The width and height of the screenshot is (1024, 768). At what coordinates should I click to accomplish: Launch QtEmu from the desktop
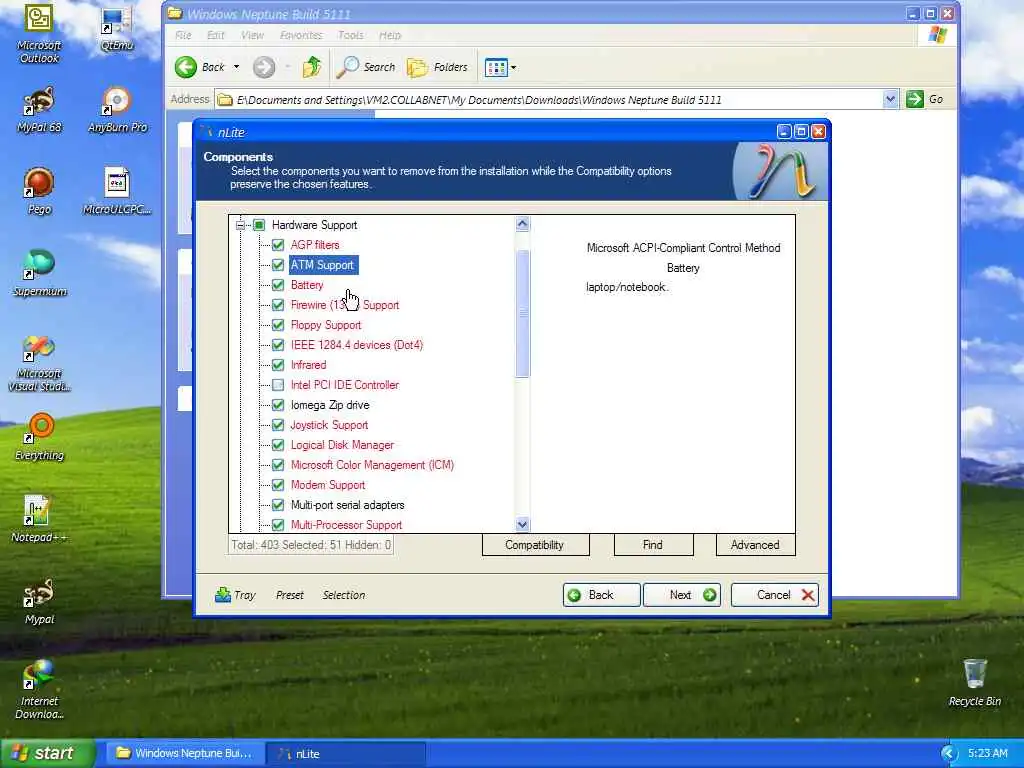coord(117,29)
